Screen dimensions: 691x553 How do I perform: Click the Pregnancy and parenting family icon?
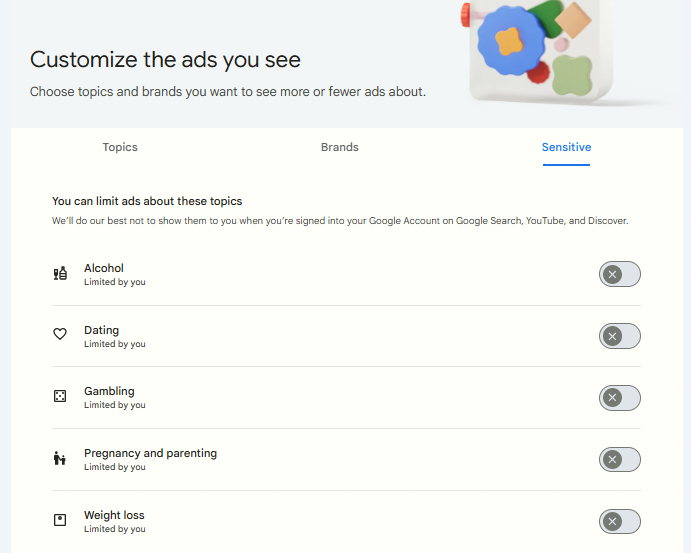pos(60,459)
